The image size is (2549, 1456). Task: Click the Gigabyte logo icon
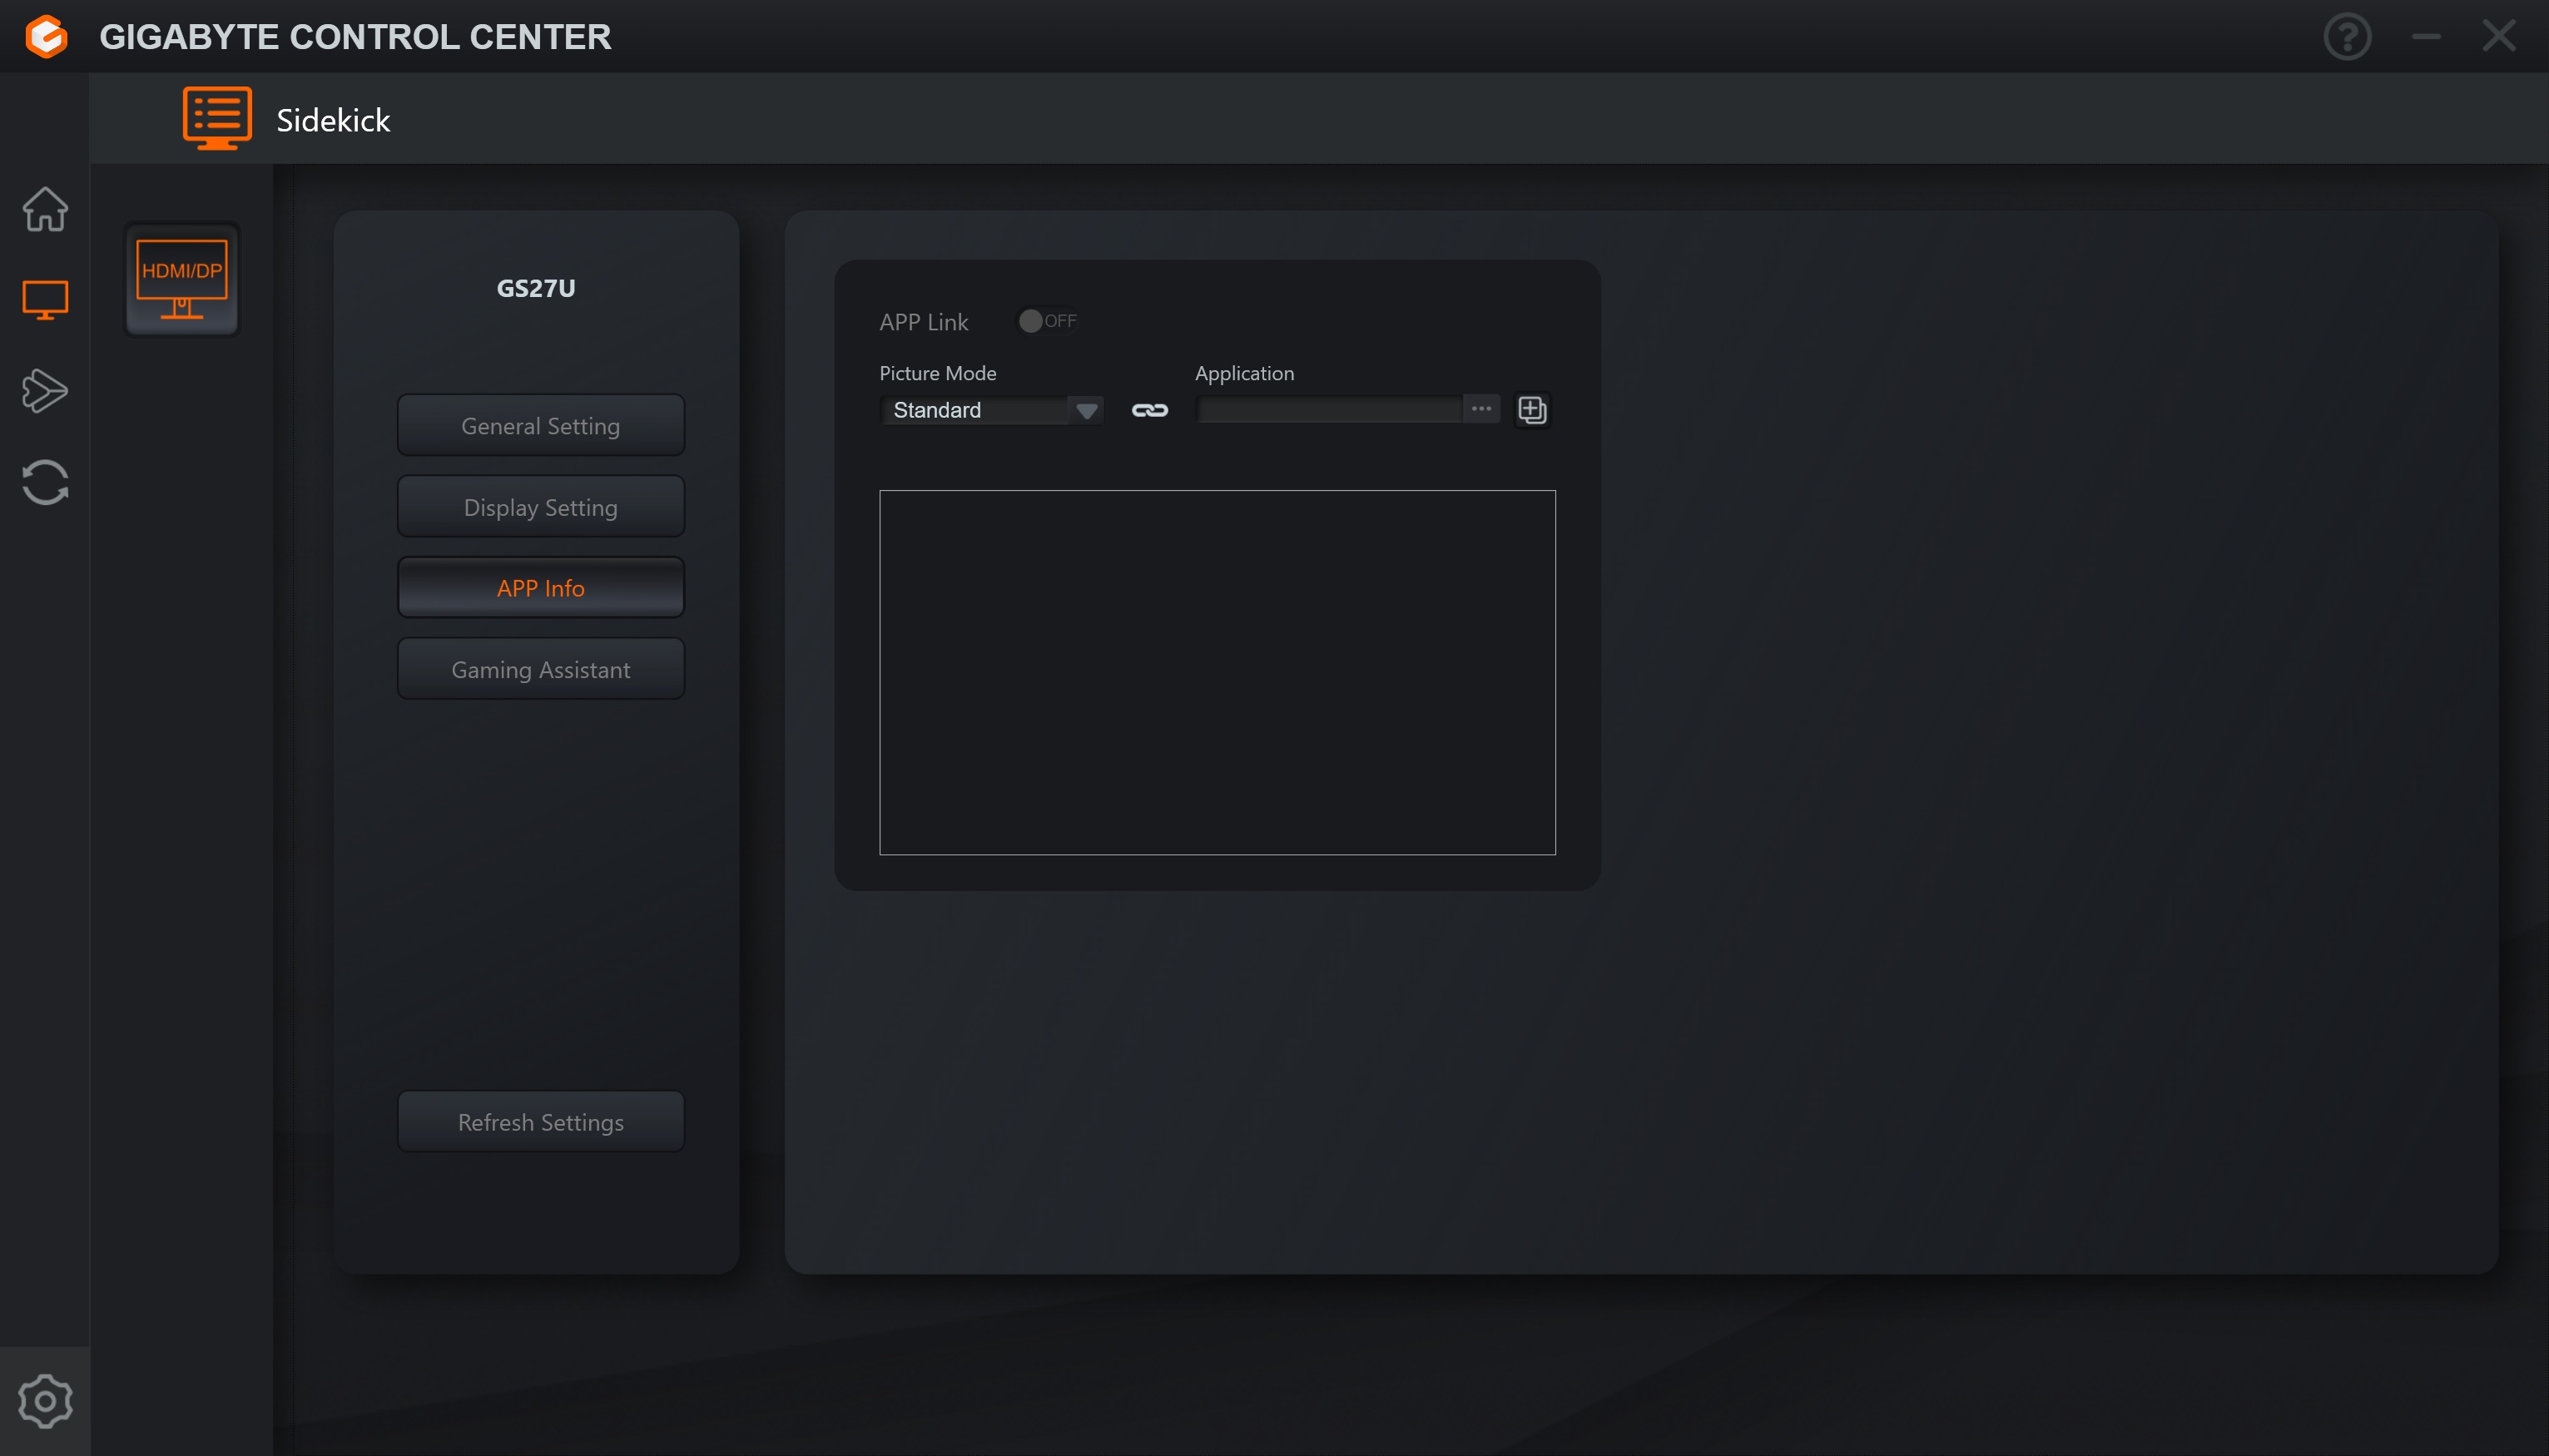click(x=46, y=37)
